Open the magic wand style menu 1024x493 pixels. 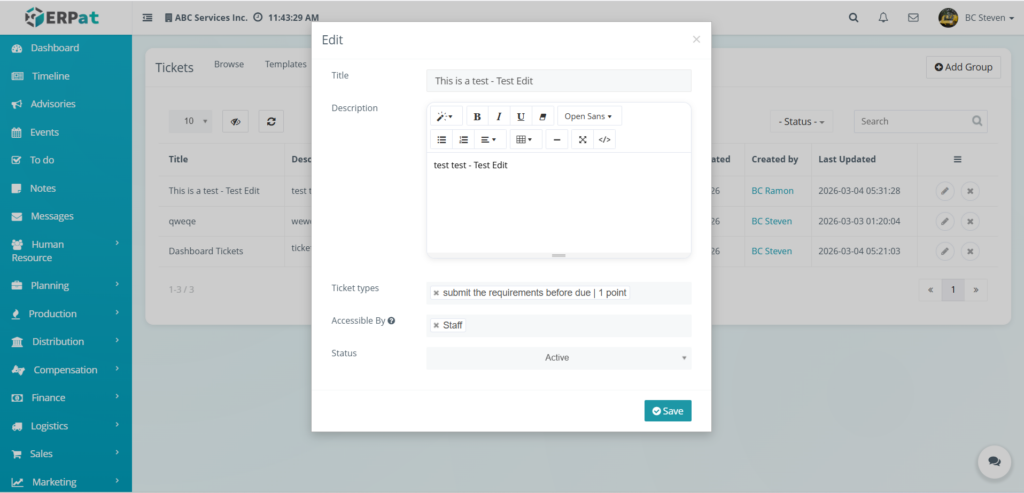pyautogui.click(x=446, y=116)
